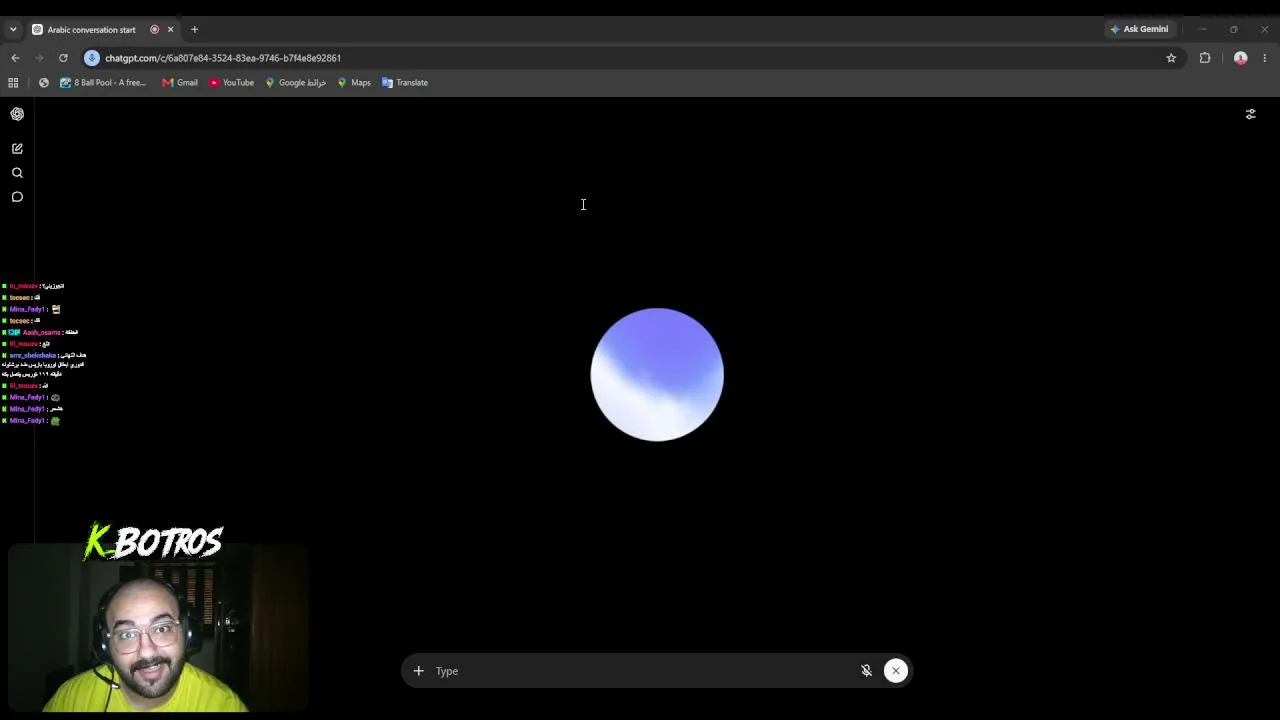
Task: Open the Translate bookmark
Action: 405,83
